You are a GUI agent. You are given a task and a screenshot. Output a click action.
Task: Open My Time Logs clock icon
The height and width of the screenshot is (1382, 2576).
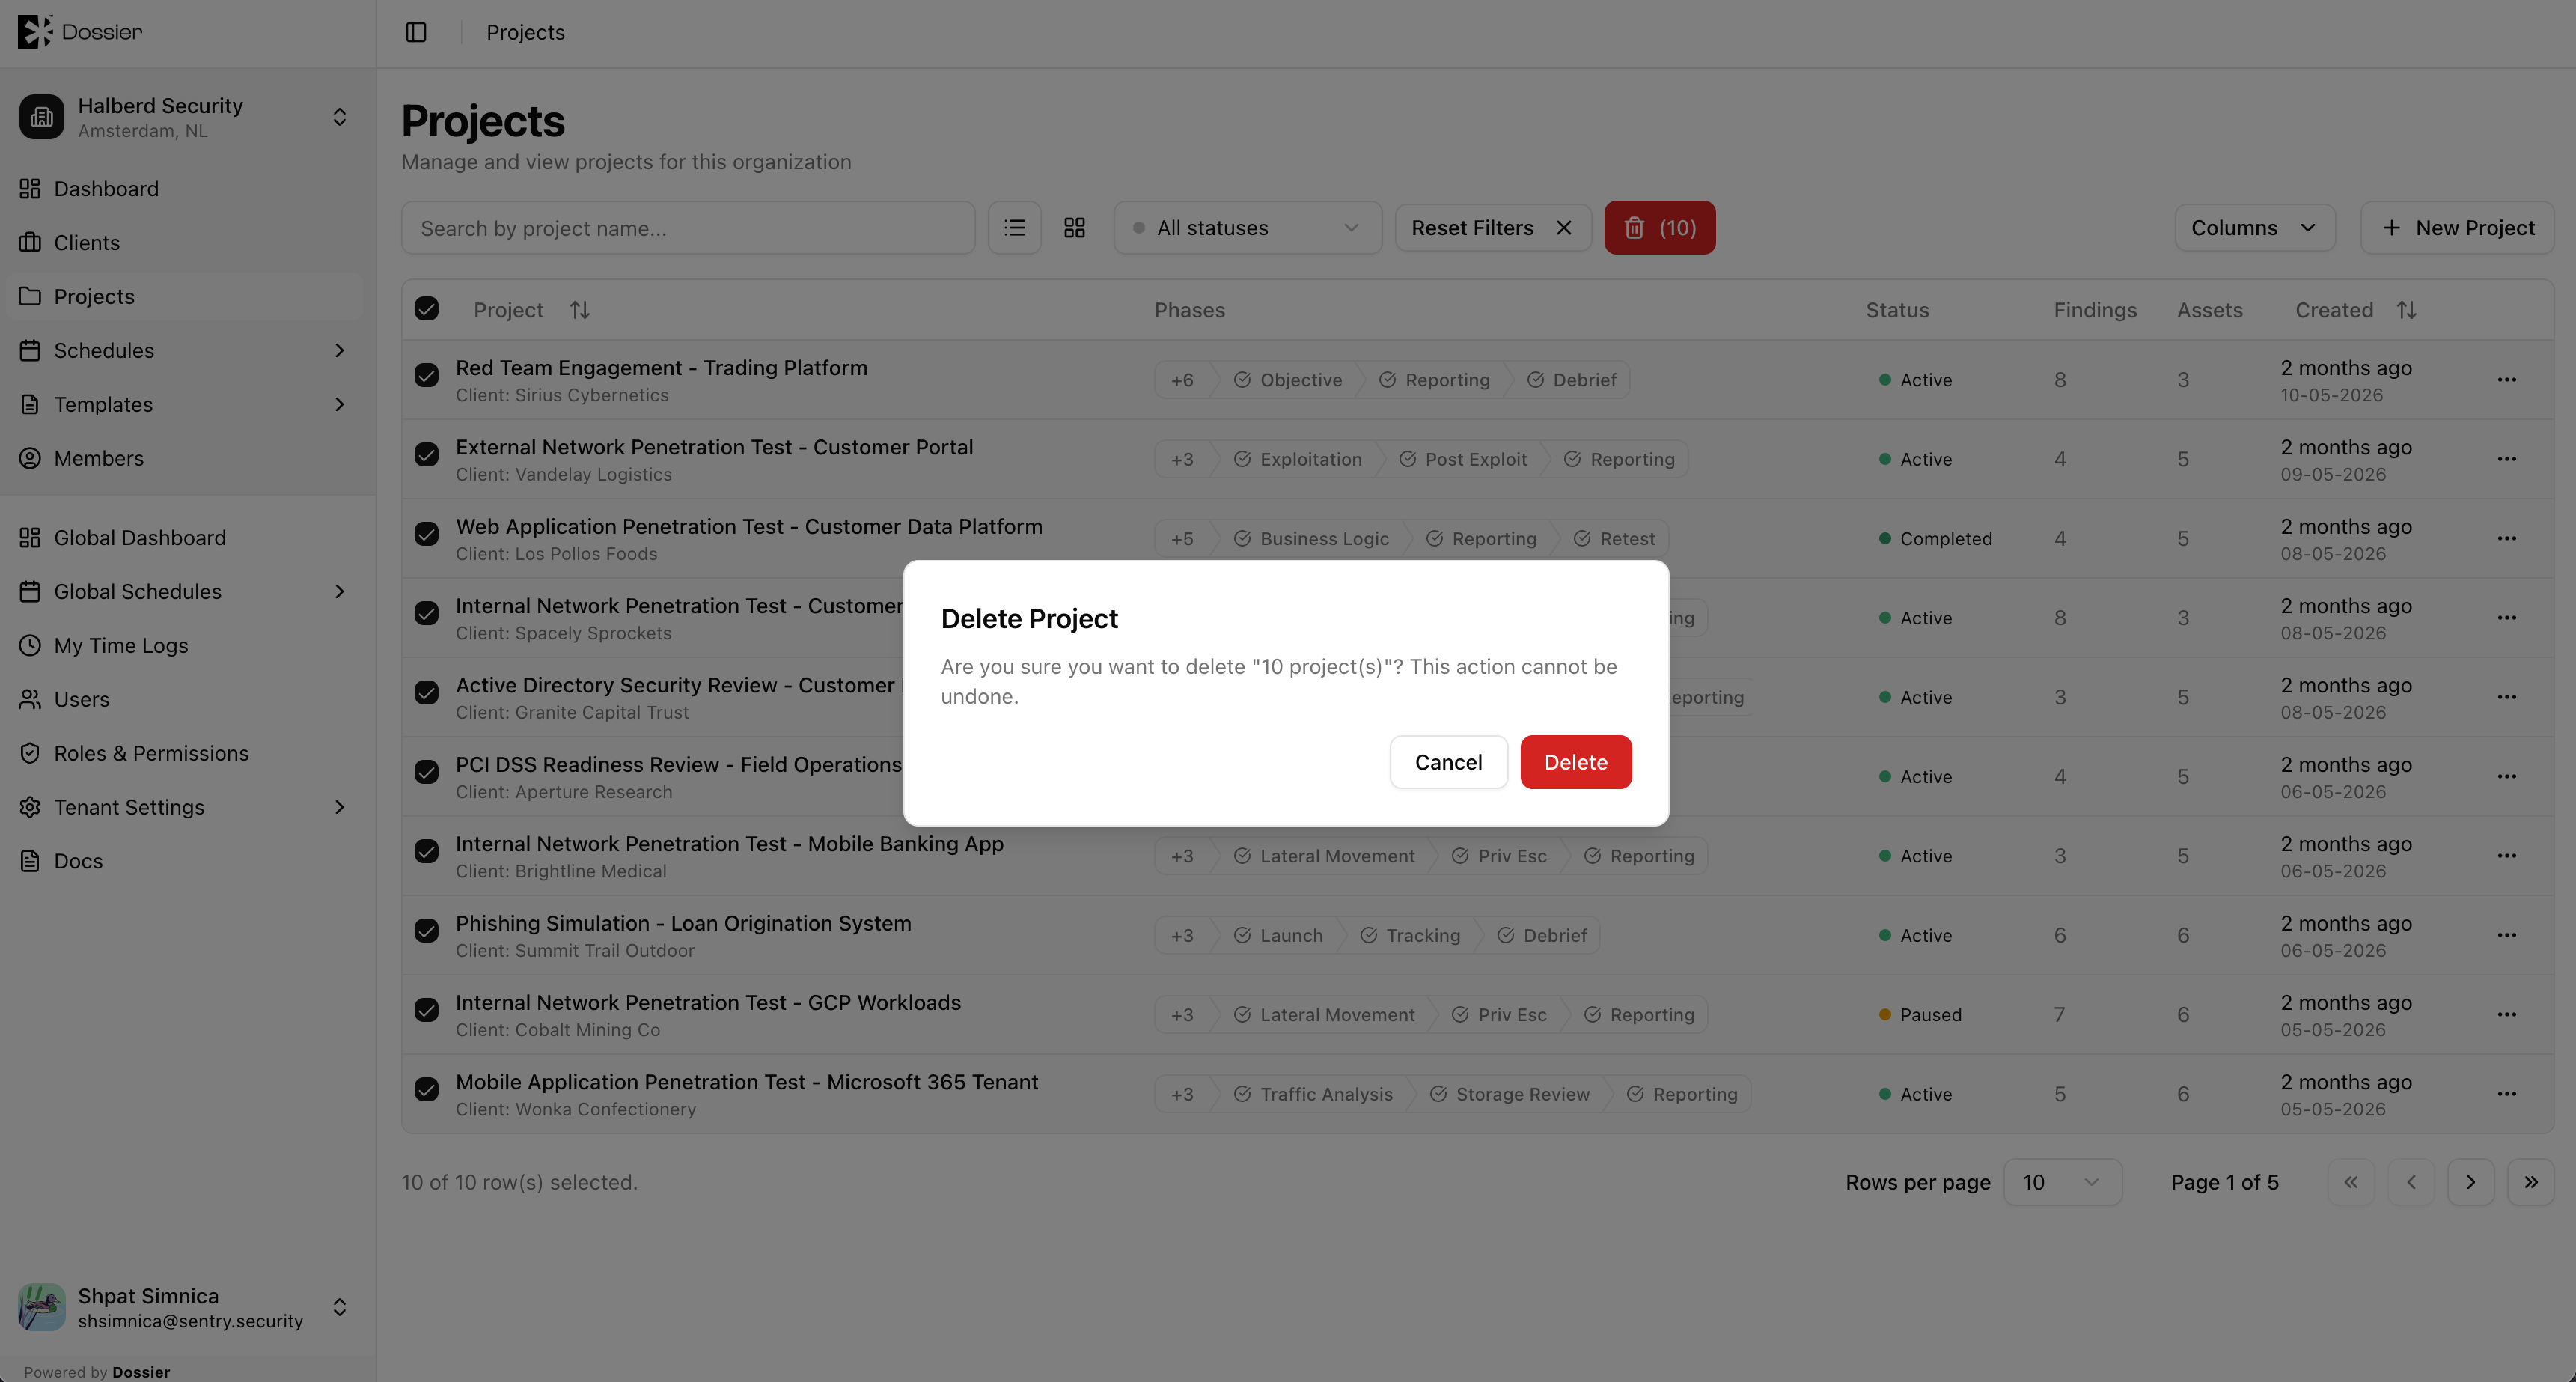point(30,646)
